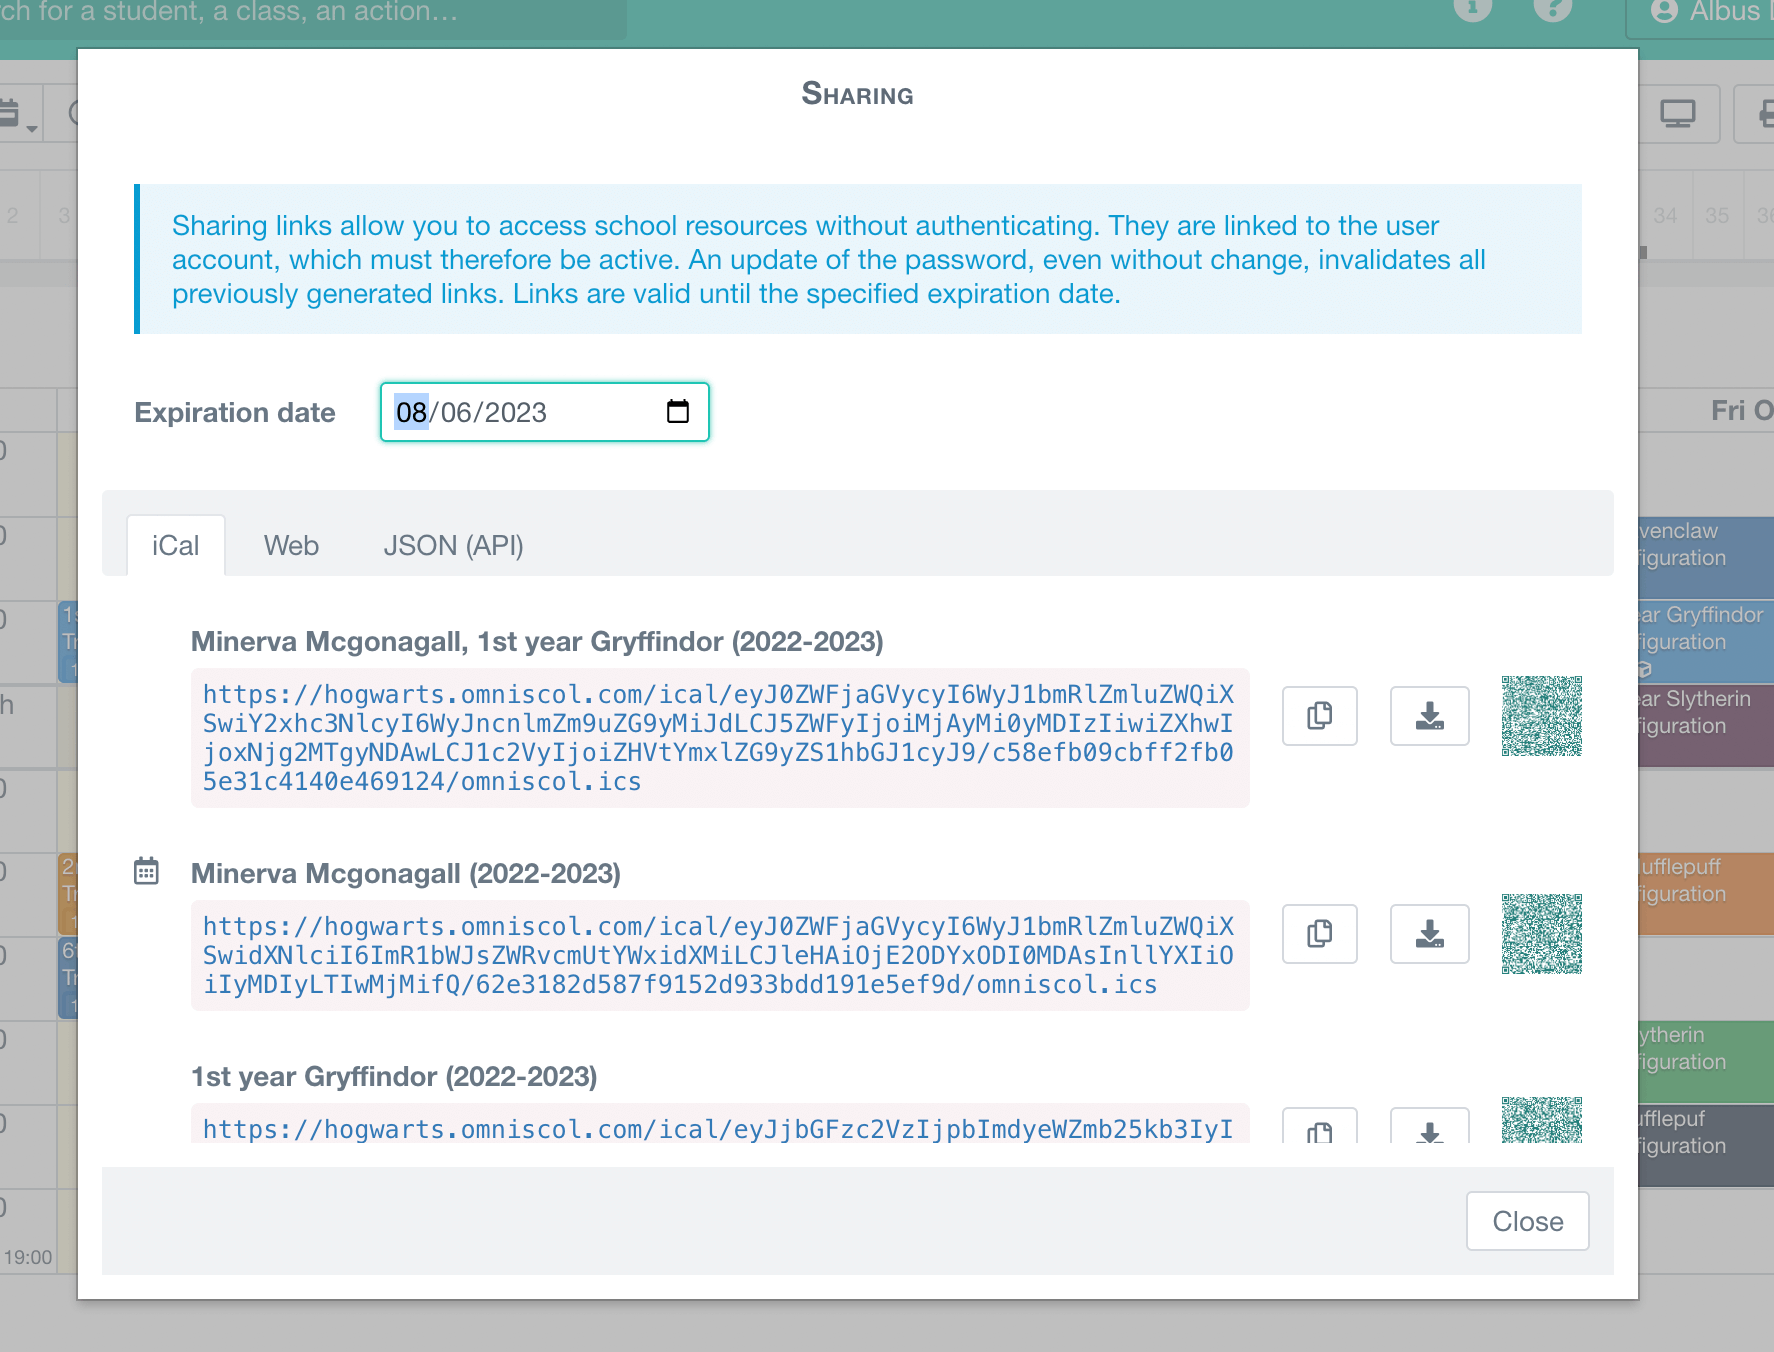Click QR code for Minerva Mcgonagall (2022-2023)

(1541, 934)
